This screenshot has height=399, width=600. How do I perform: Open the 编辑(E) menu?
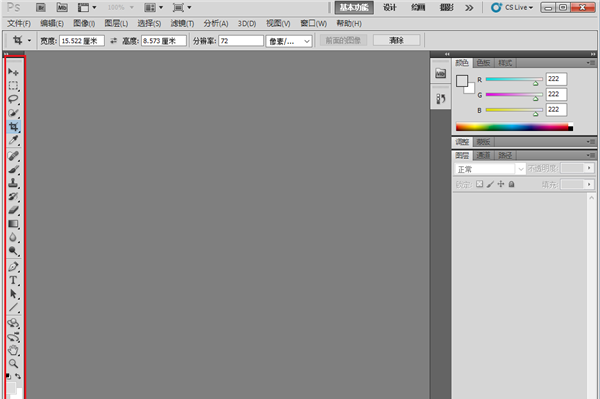pos(52,23)
